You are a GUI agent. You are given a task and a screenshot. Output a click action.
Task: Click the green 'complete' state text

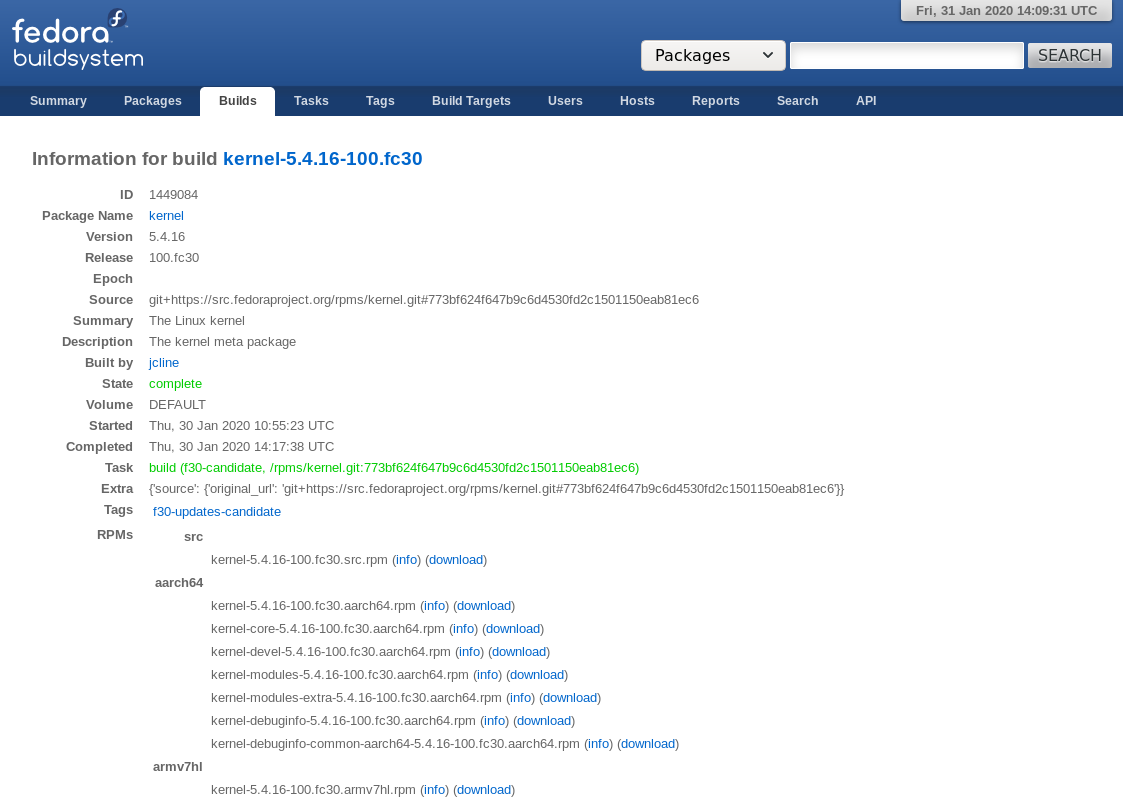point(175,384)
